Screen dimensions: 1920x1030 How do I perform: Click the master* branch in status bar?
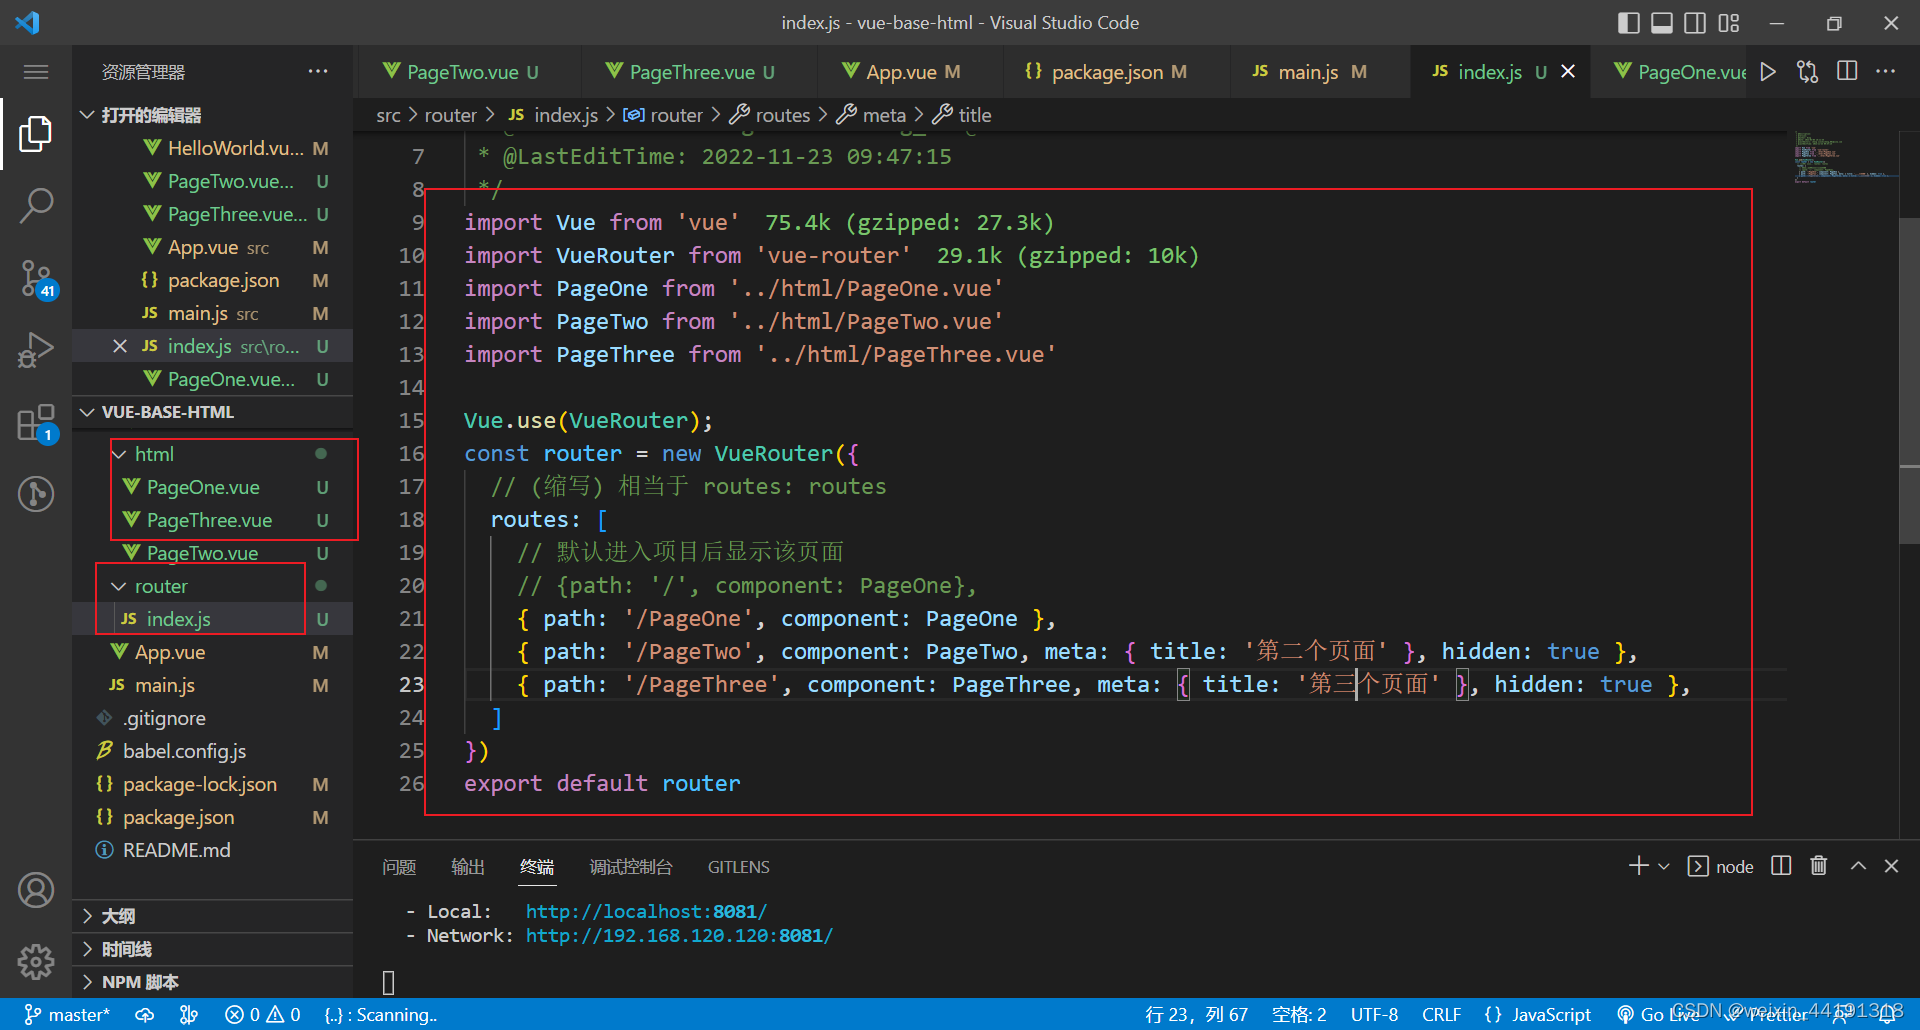click(x=66, y=1014)
